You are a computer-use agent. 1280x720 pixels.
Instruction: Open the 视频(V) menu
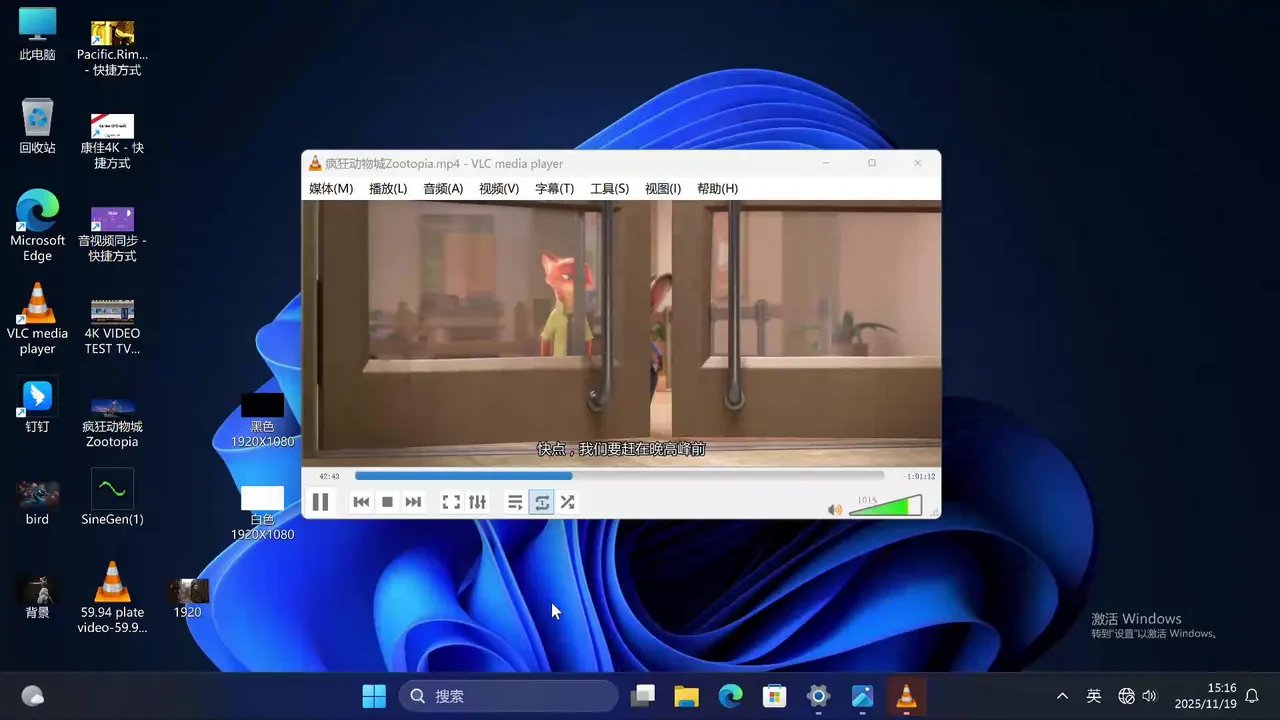coord(499,188)
